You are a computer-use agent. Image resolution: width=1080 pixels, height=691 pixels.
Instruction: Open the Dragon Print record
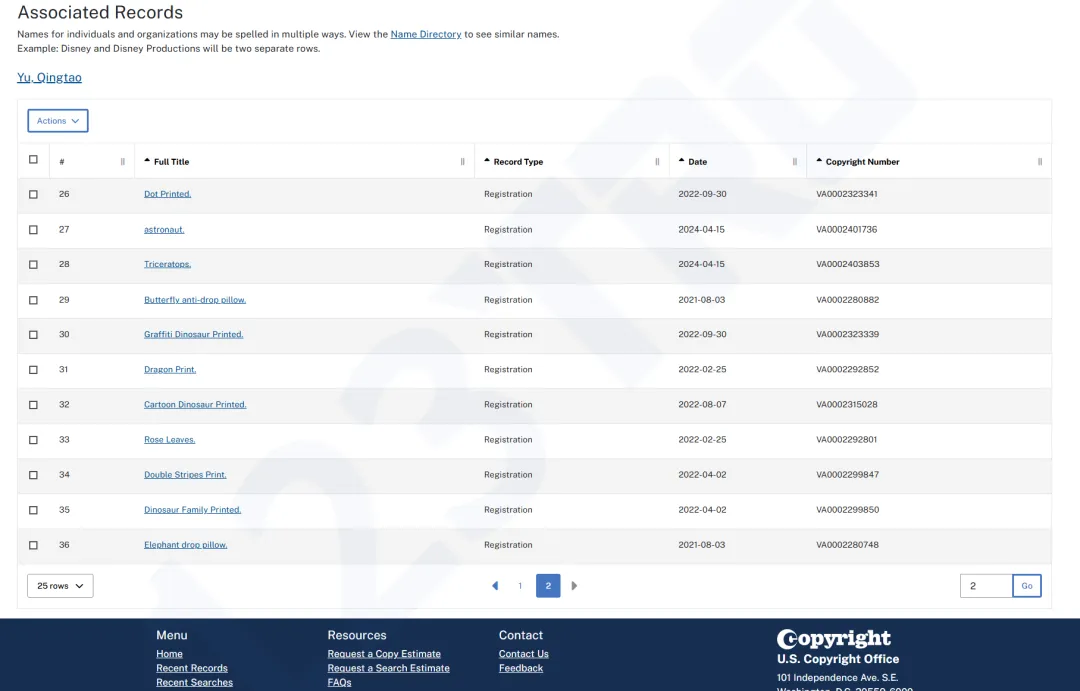(170, 369)
